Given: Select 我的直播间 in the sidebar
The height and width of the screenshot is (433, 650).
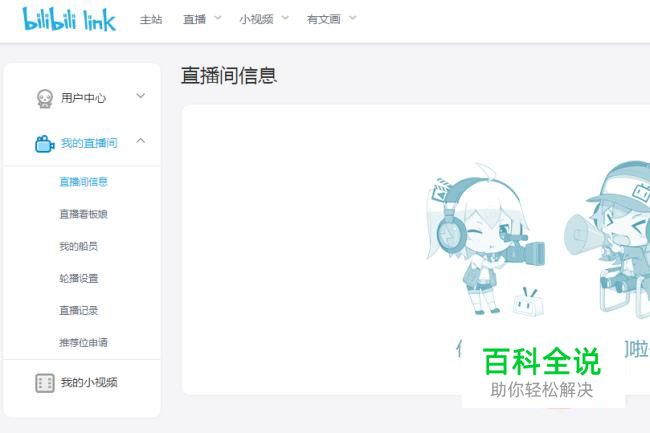Looking at the screenshot, I should pos(89,143).
